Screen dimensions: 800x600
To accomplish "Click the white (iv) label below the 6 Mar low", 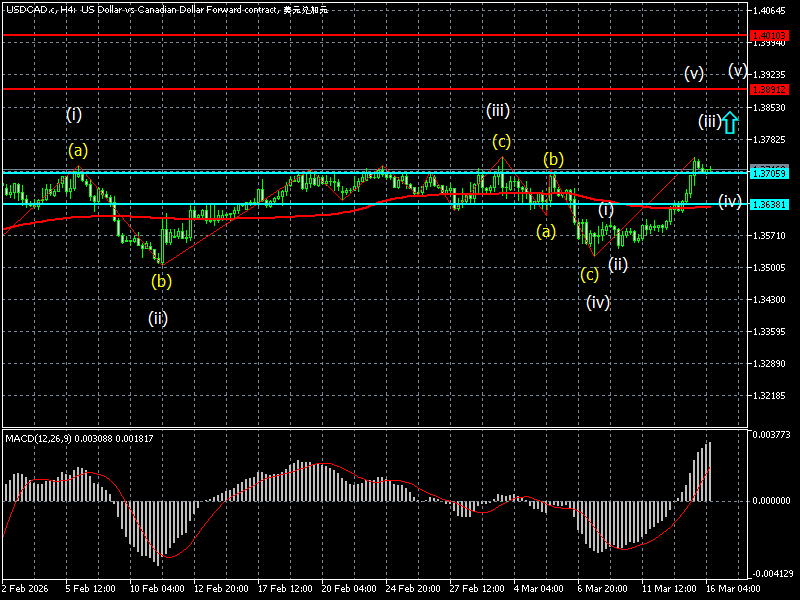I will tap(597, 303).
